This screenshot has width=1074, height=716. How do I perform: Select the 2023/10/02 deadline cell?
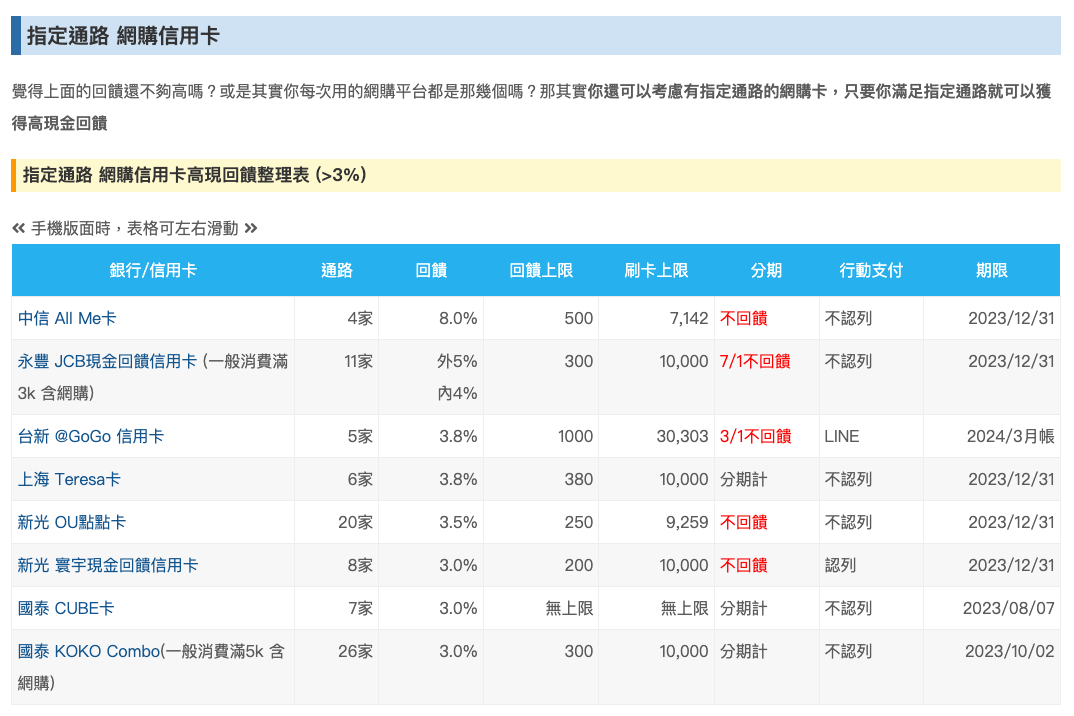pyautogui.click(x=992, y=667)
